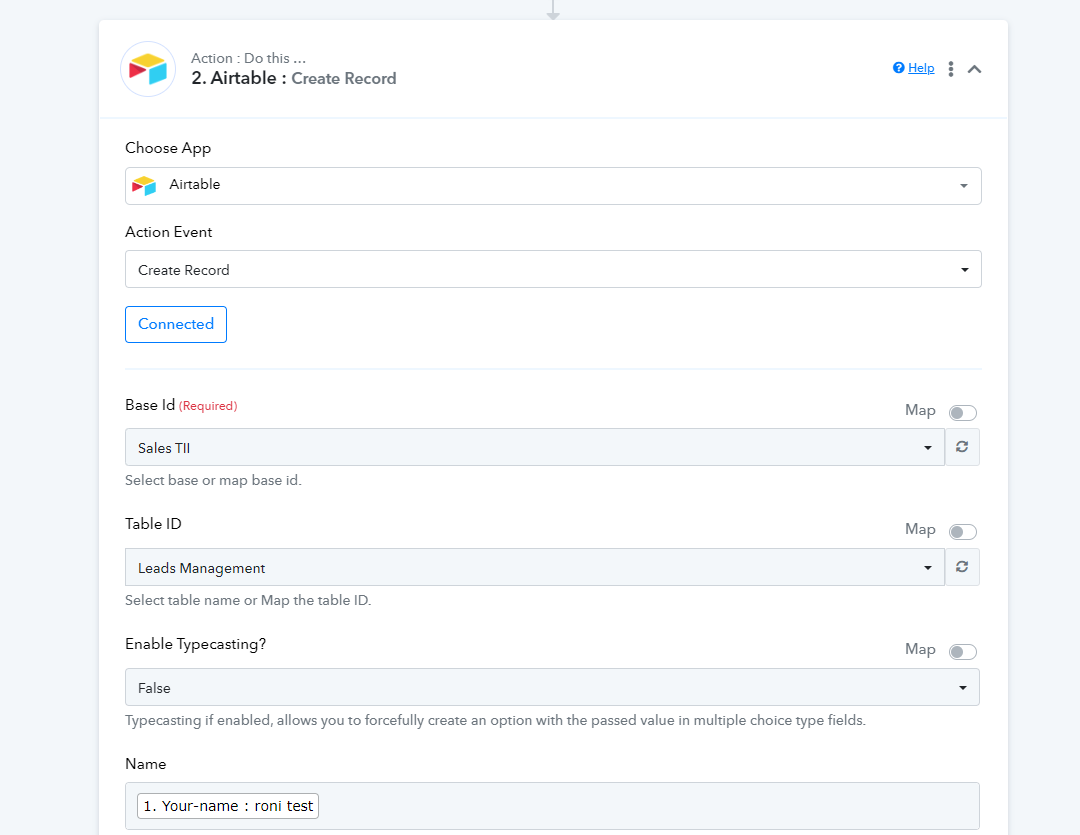This screenshot has height=835, width=1080.
Task: Open the Base Id dropdown showing Sales TII
Action: [534, 447]
